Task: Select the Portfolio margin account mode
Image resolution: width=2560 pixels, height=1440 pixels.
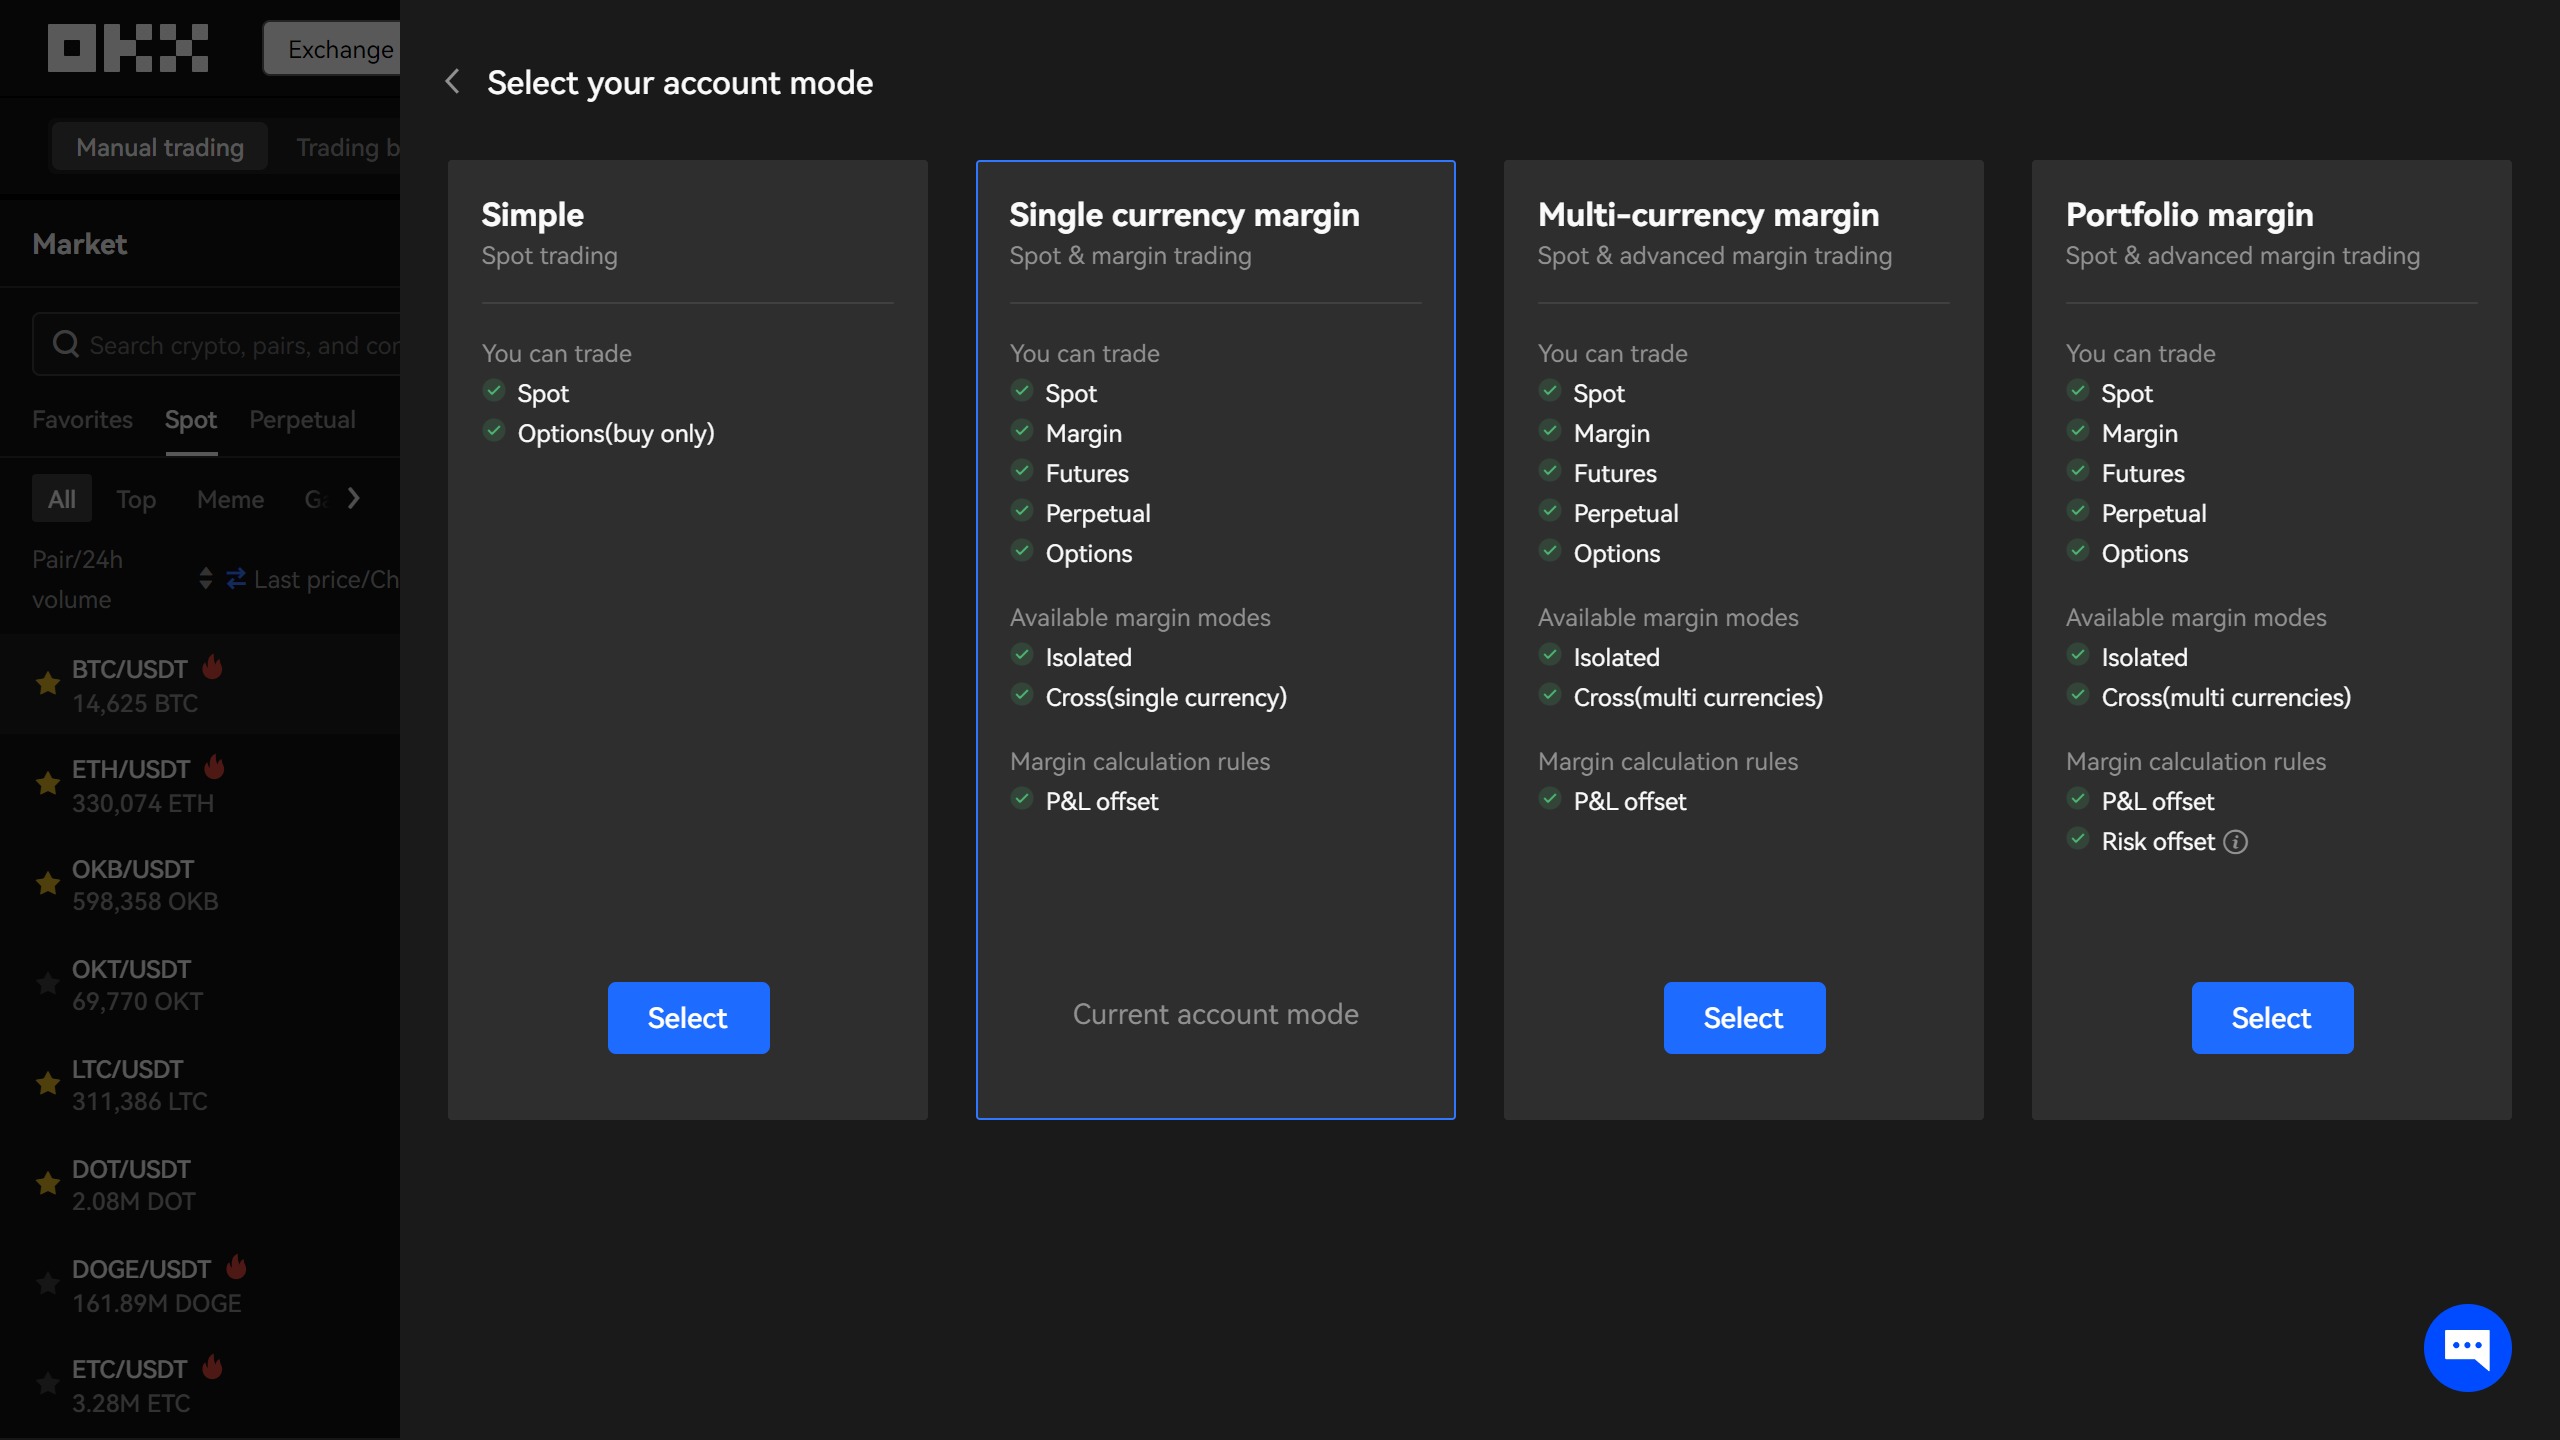Action: coord(2271,1018)
